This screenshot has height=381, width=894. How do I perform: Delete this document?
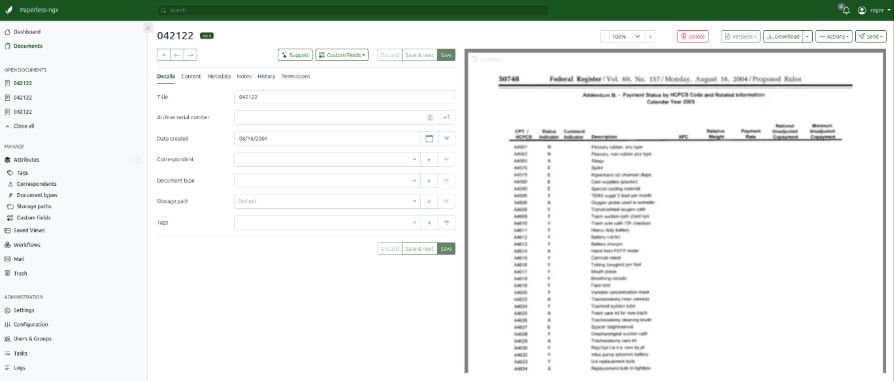[693, 37]
